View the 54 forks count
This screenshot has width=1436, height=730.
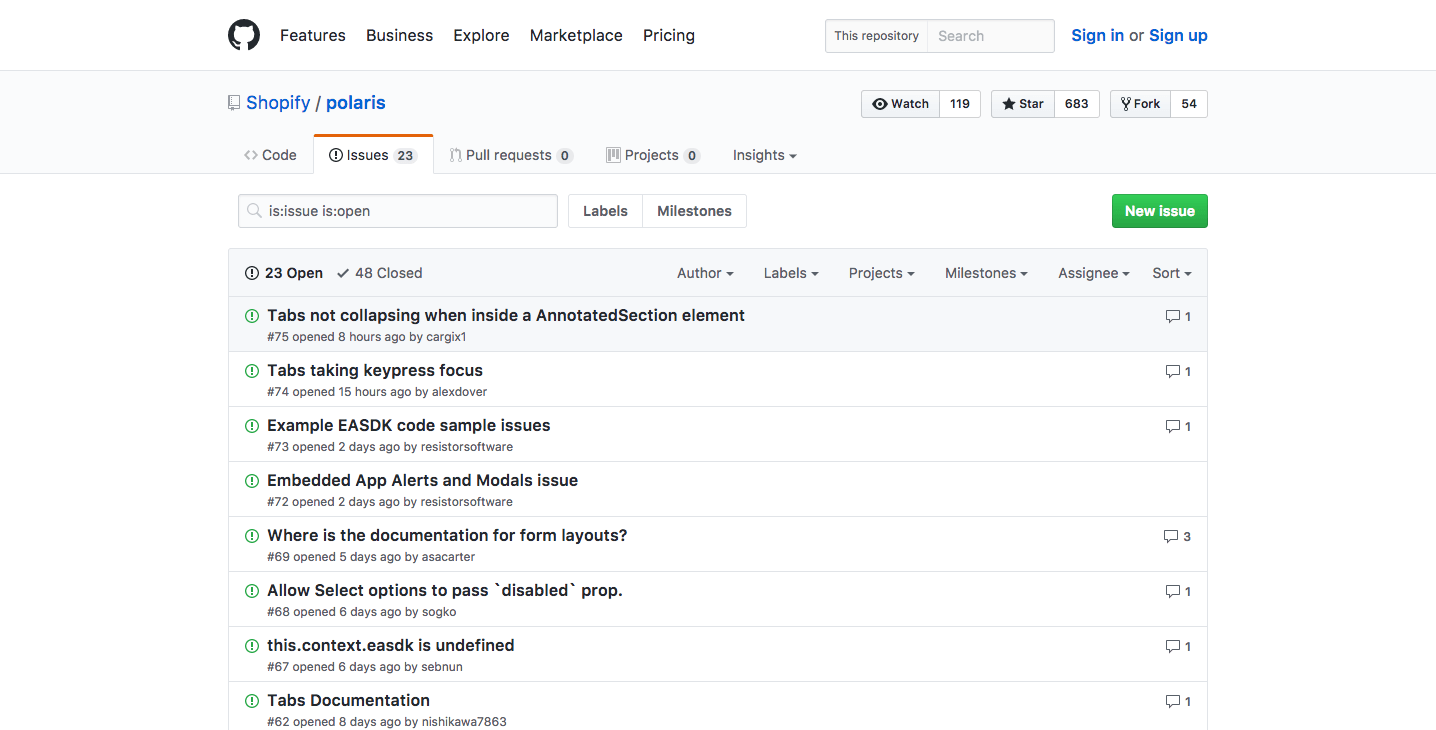(x=1189, y=104)
